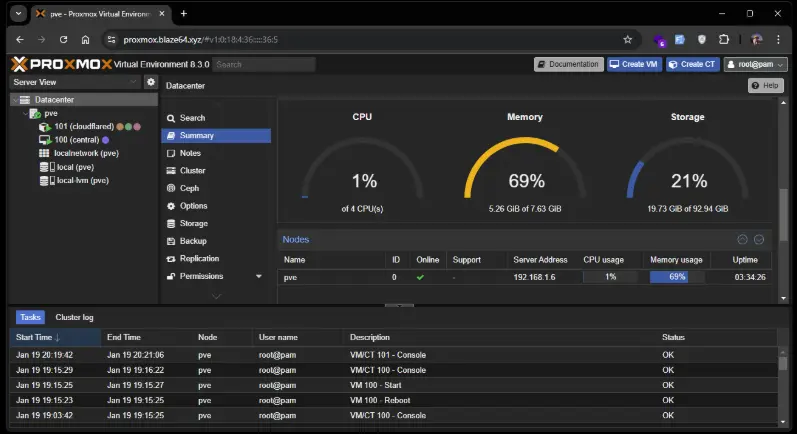
Task: Reload the page with browser refresh icon
Action: pos(64,40)
